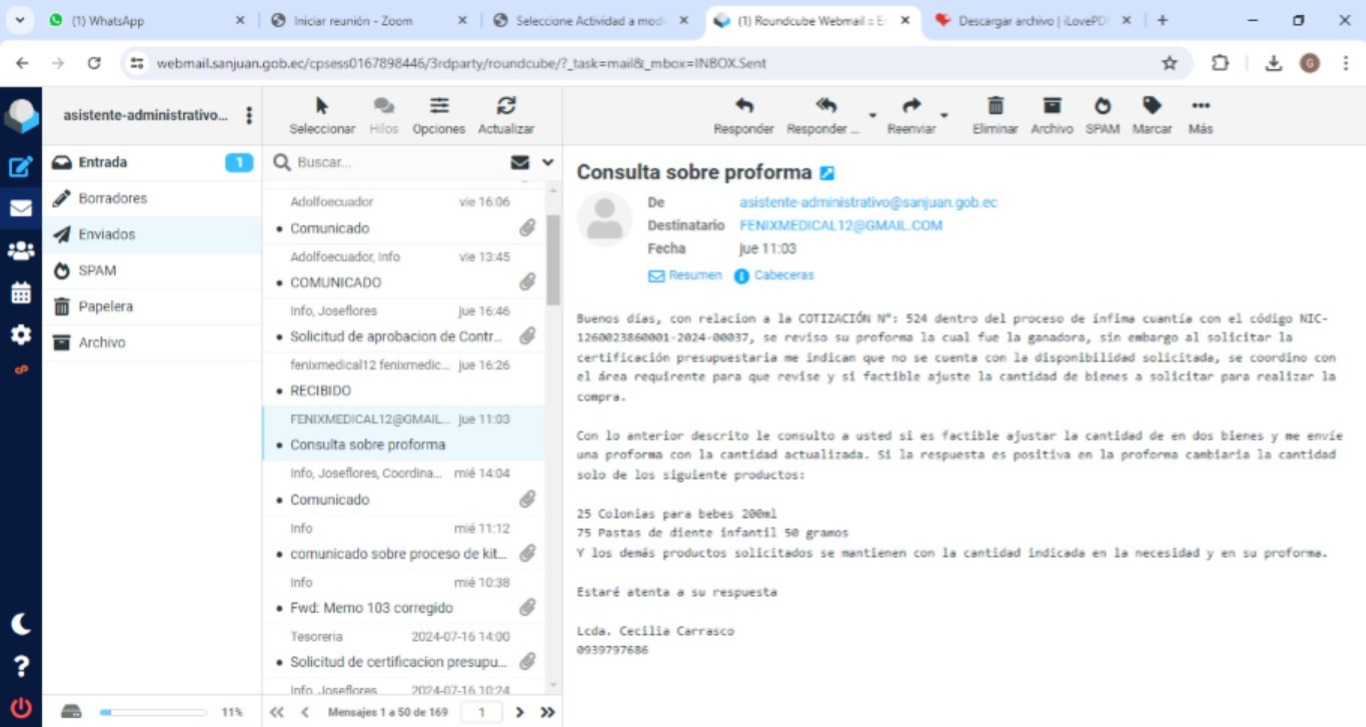Mark message as SPAM
The image size is (1366, 727).
(x=1102, y=114)
